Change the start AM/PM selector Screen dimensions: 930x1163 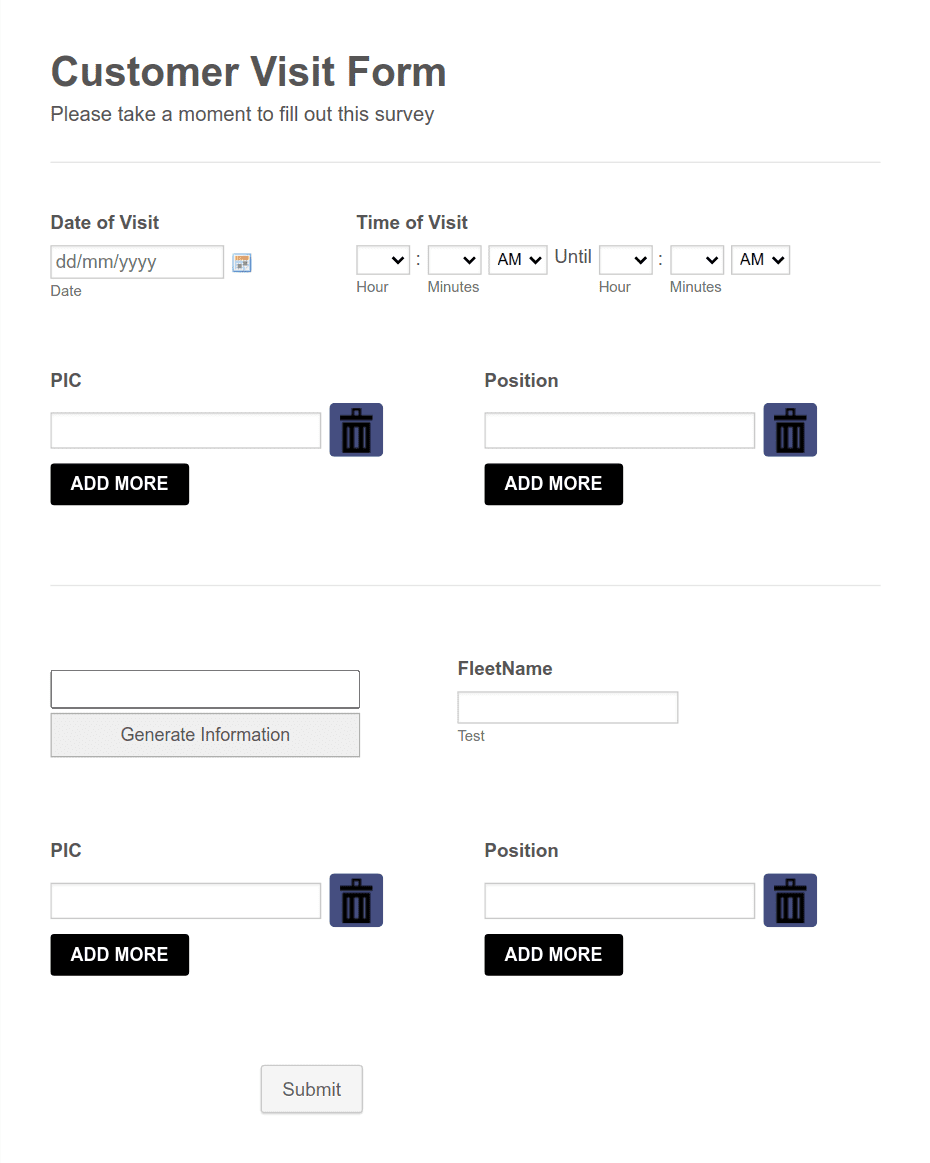[x=518, y=260]
